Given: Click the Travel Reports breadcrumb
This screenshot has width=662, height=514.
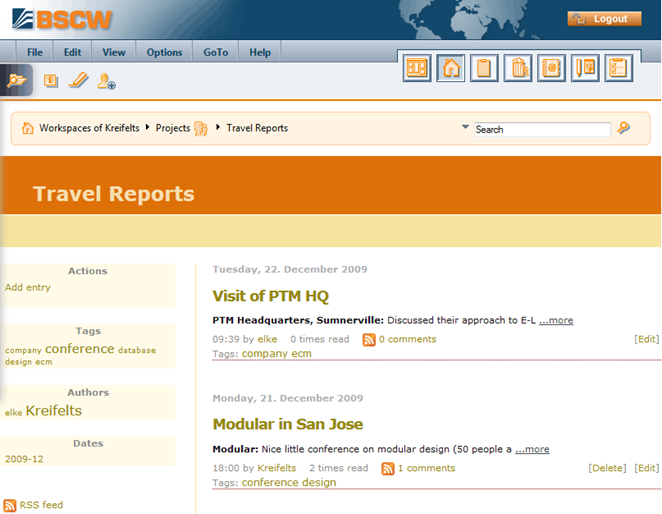Looking at the screenshot, I should click(257, 128).
